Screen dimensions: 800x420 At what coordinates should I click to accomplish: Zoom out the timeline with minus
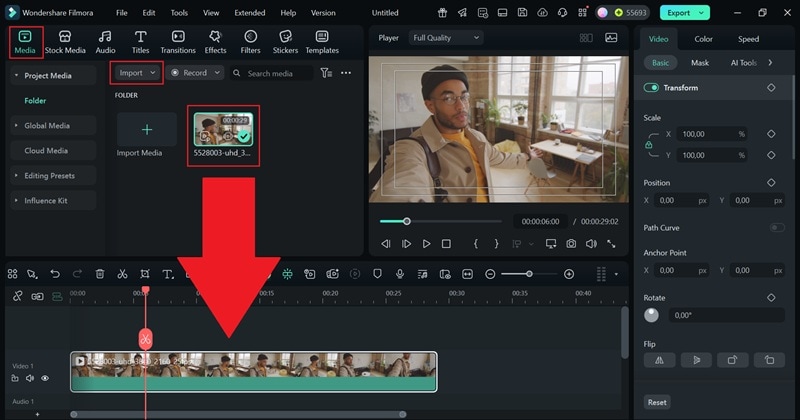(490, 274)
